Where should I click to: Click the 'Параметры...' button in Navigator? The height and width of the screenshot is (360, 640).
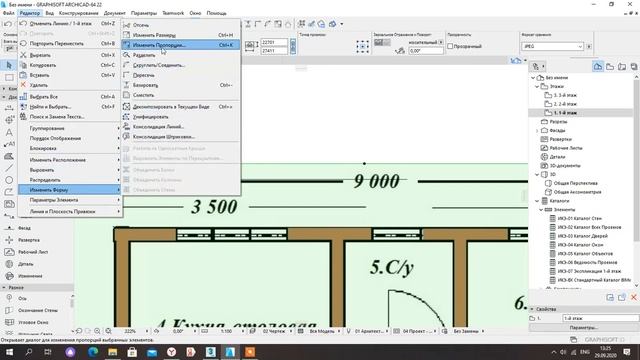(x=584, y=328)
